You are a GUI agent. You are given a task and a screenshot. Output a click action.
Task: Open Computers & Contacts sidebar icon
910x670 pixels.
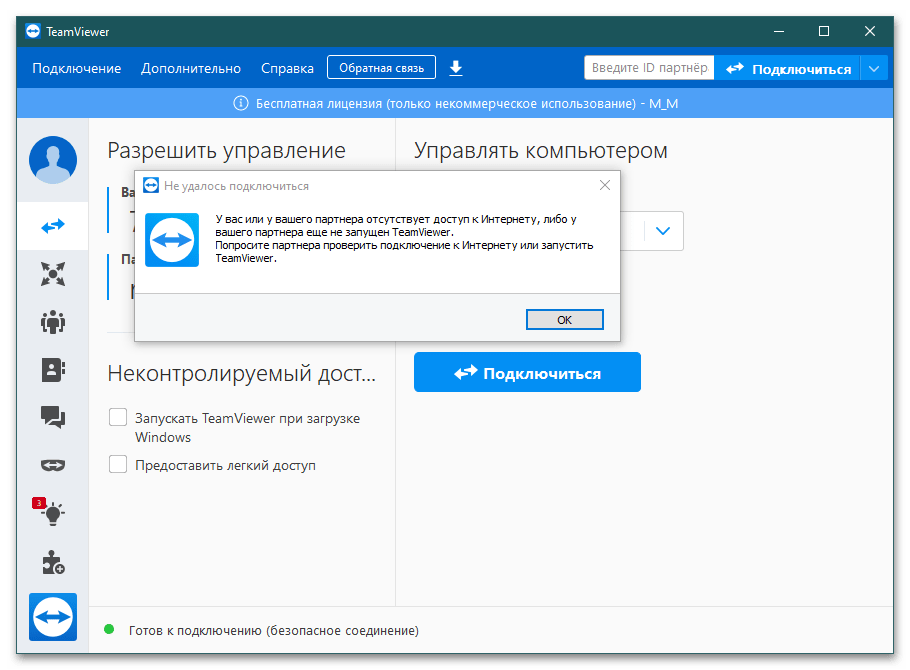coord(53,370)
